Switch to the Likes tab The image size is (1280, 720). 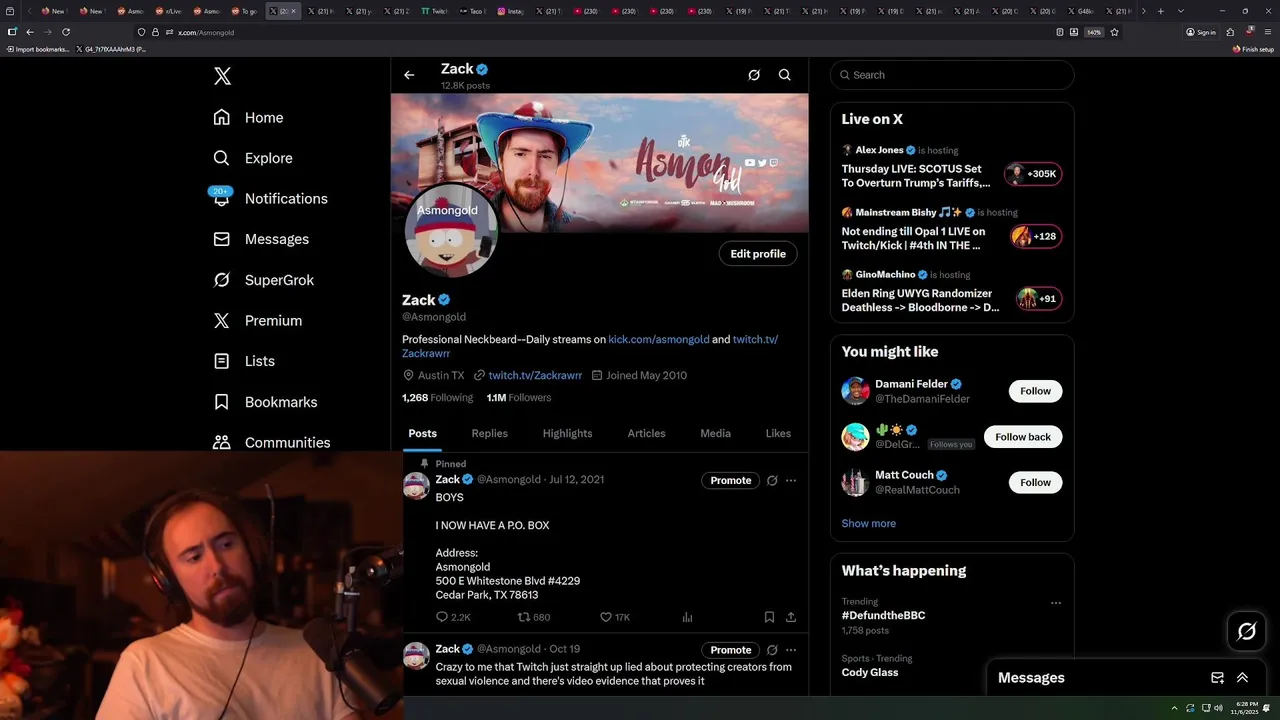(x=778, y=433)
